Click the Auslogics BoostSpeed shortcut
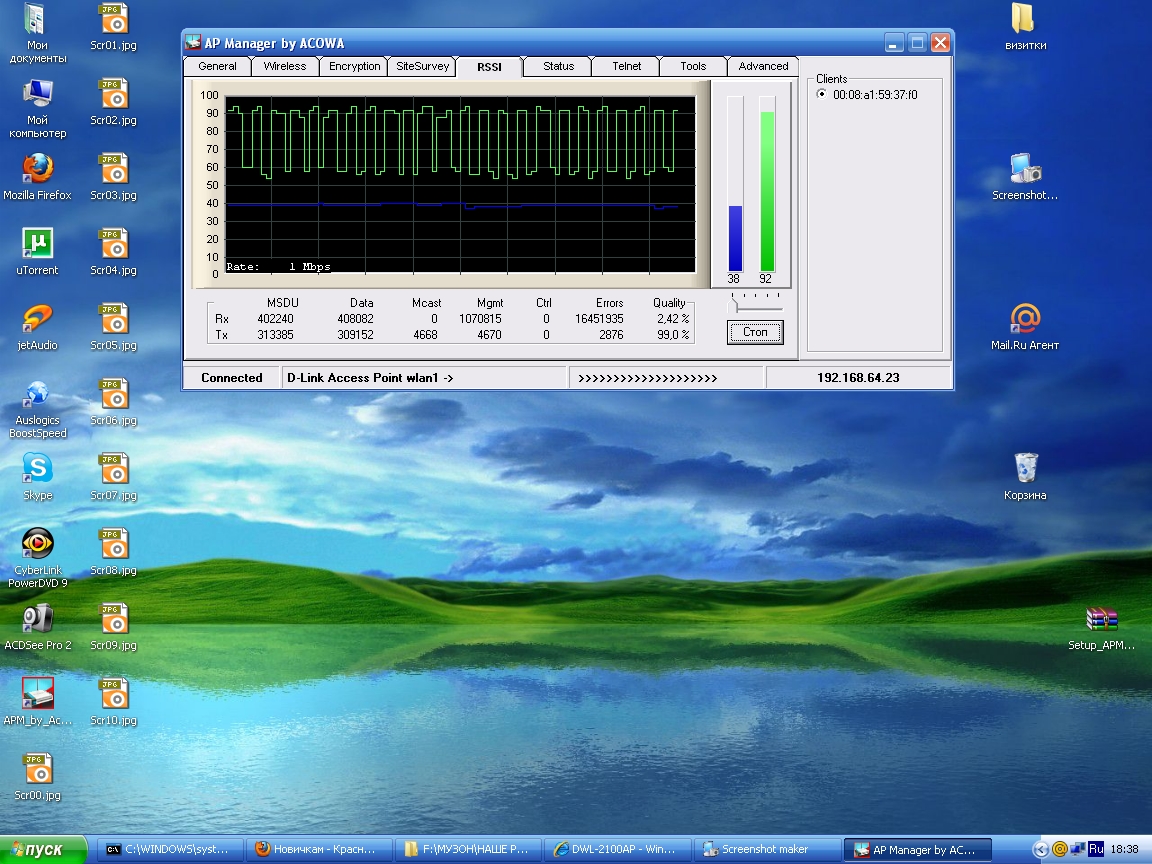This screenshot has width=1152, height=864. coord(37,393)
